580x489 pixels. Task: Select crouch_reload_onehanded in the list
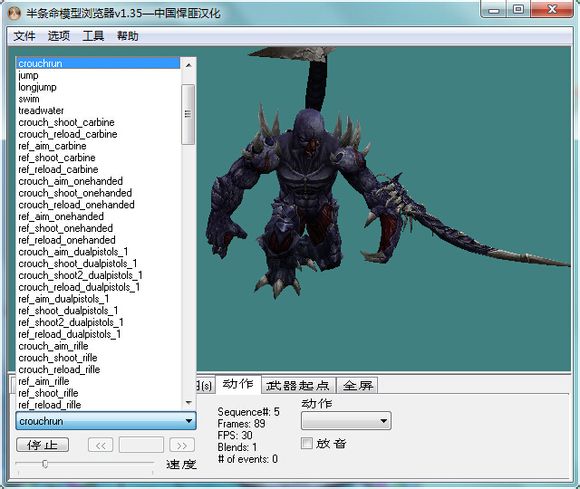tap(98, 205)
